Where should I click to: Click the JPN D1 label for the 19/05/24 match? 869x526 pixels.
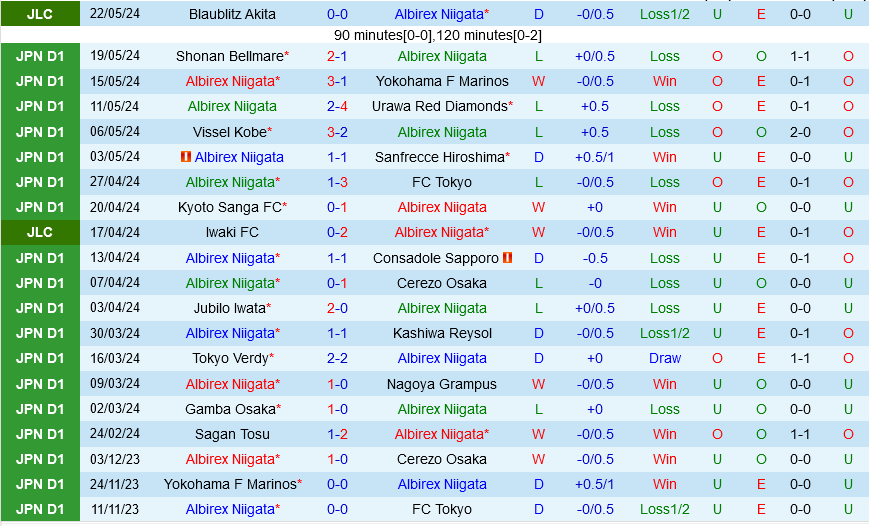tap(40, 56)
